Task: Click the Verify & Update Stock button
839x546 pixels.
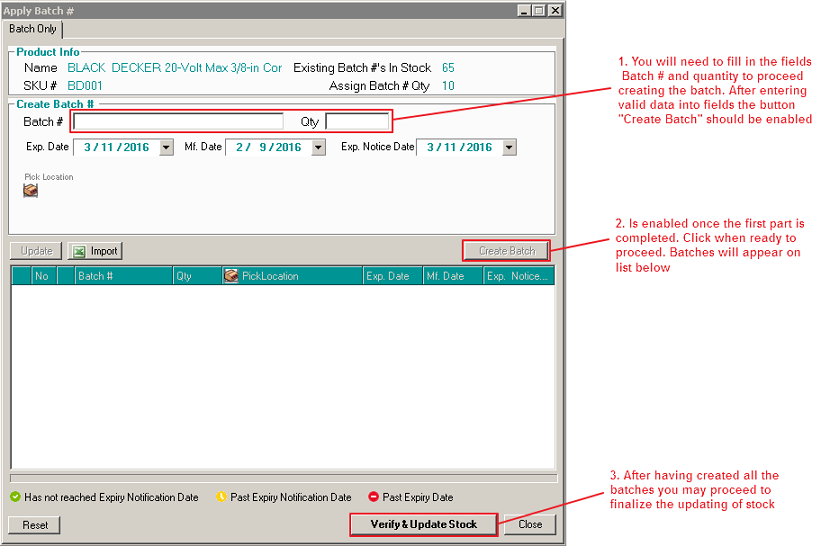Action: click(423, 524)
